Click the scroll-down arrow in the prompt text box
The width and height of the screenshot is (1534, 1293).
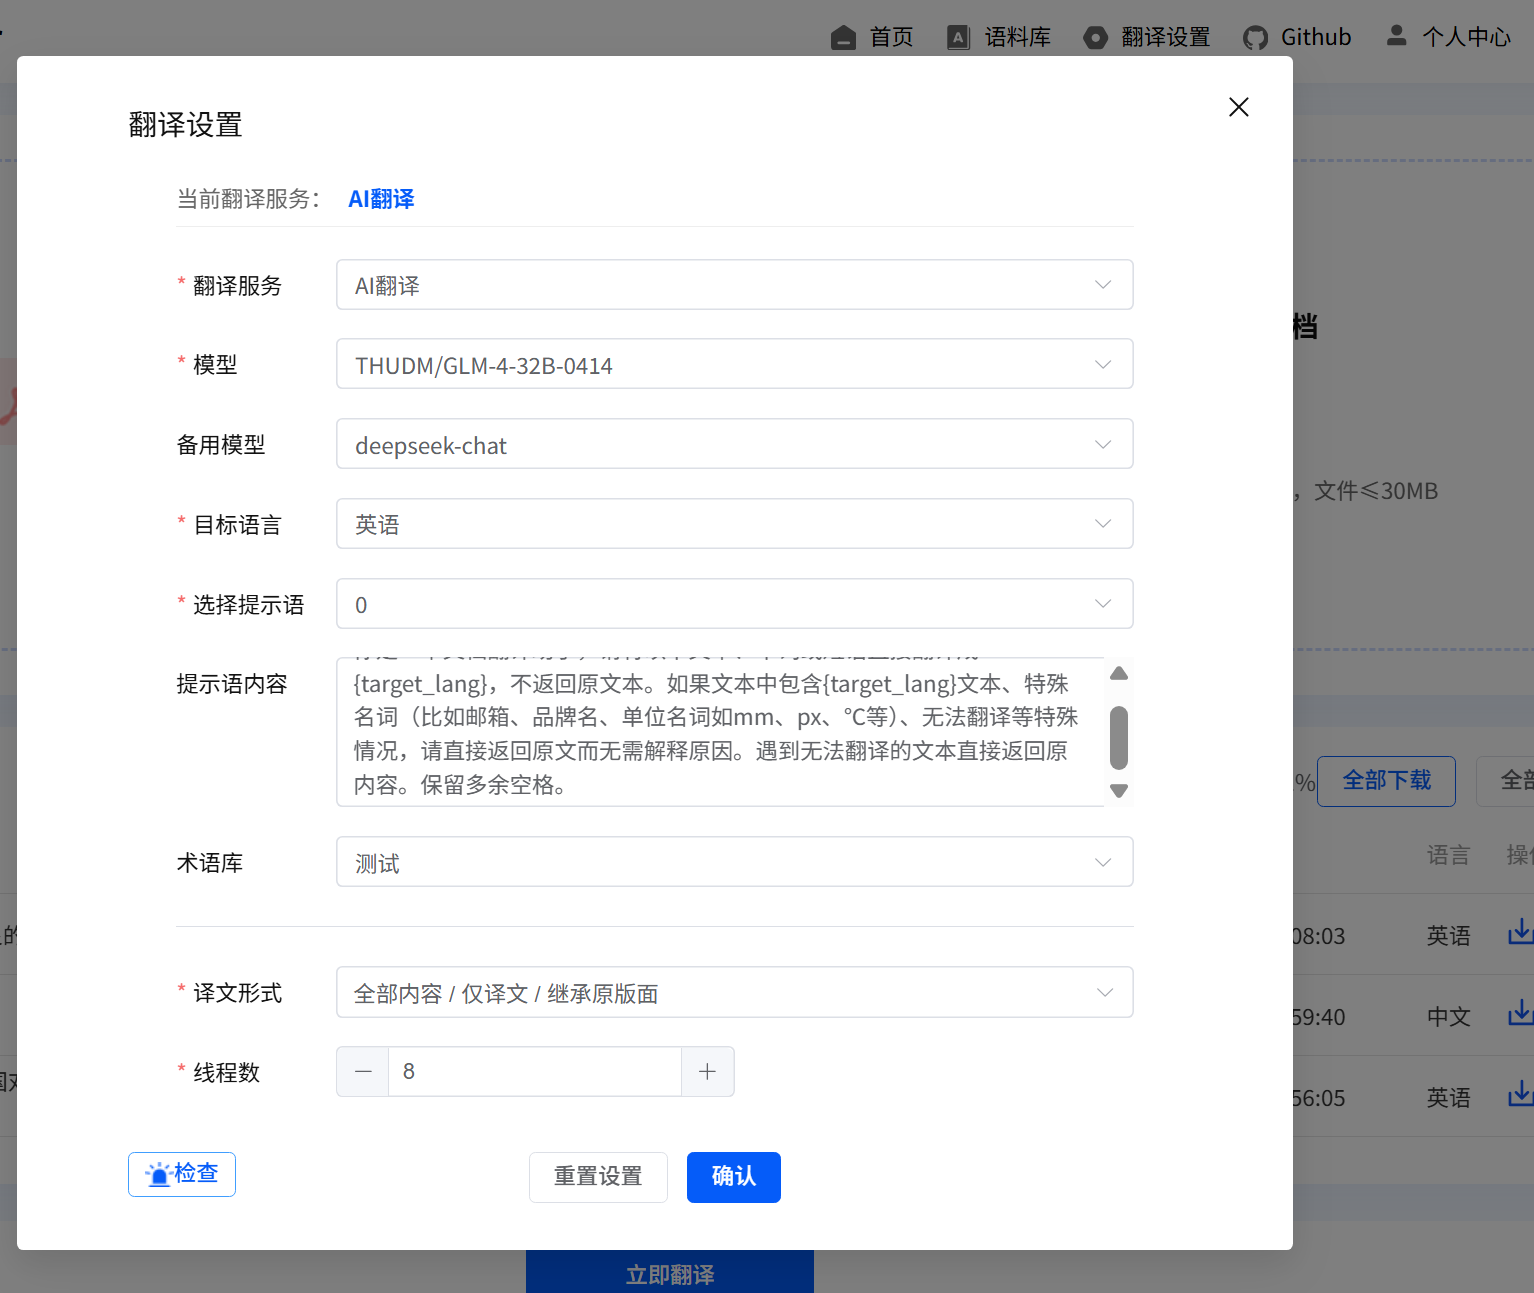1118,791
